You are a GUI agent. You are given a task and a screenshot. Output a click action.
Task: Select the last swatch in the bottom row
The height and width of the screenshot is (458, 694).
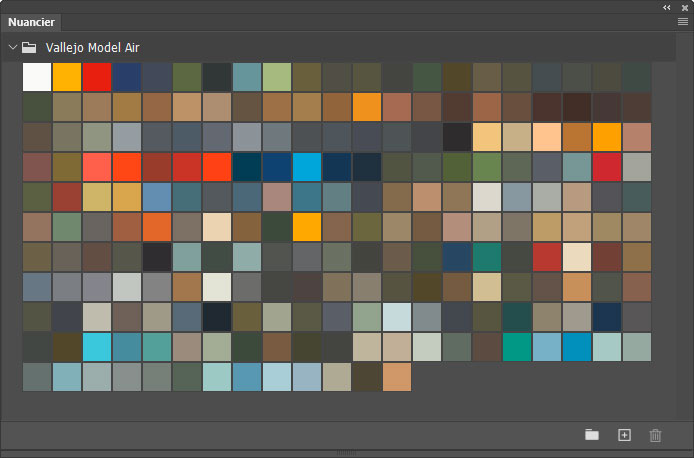pyautogui.click(x=397, y=377)
